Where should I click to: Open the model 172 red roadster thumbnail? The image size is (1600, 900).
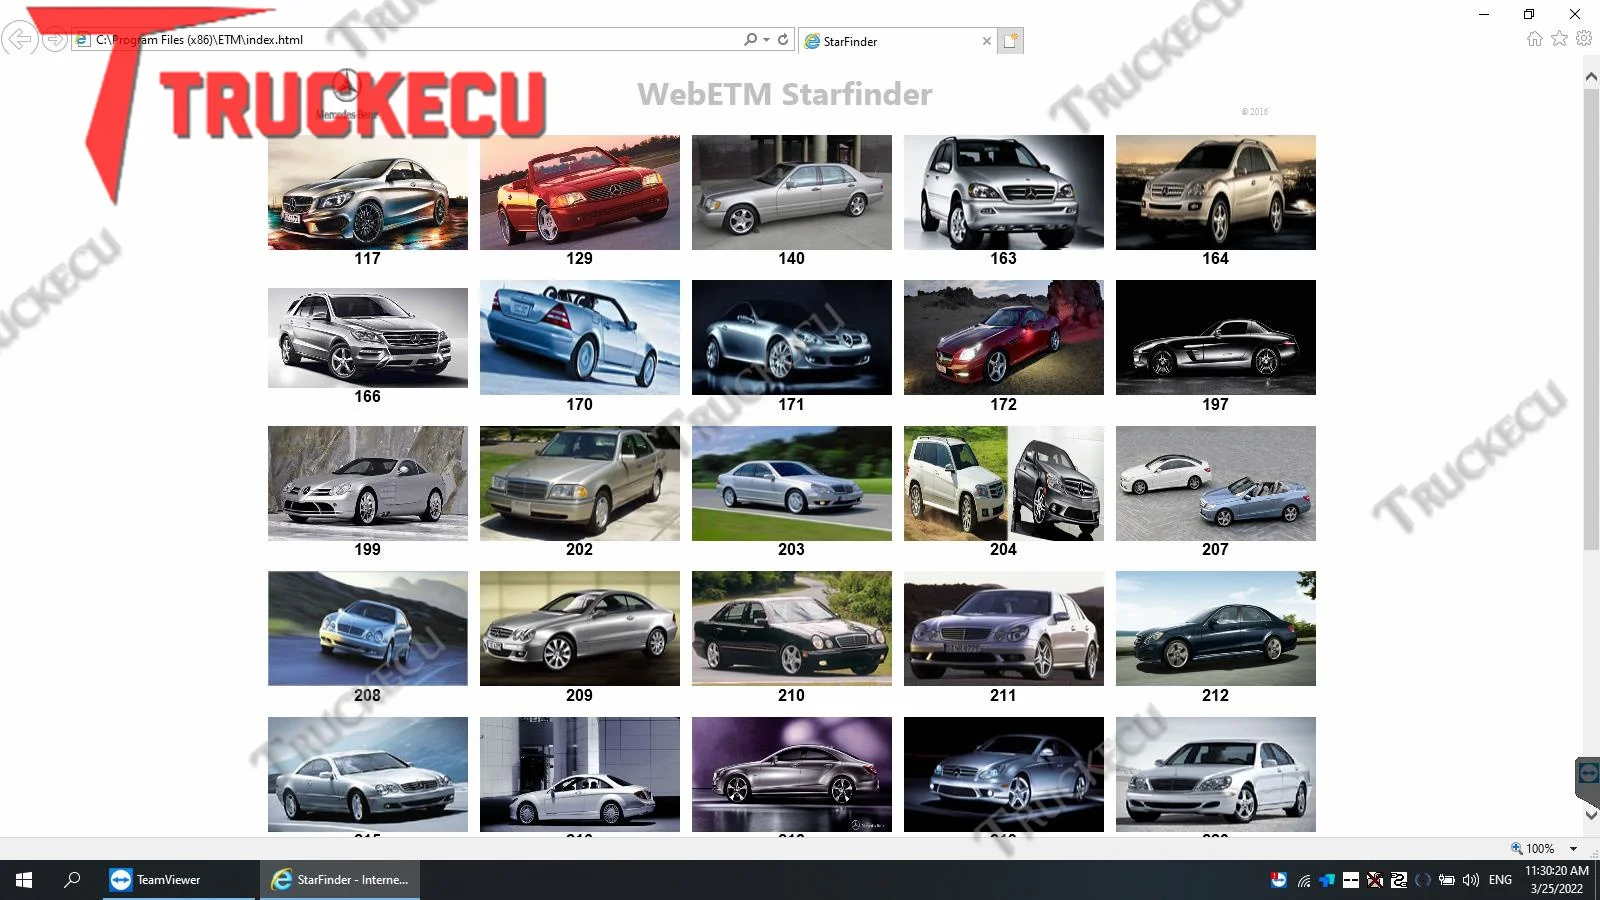coord(1004,338)
